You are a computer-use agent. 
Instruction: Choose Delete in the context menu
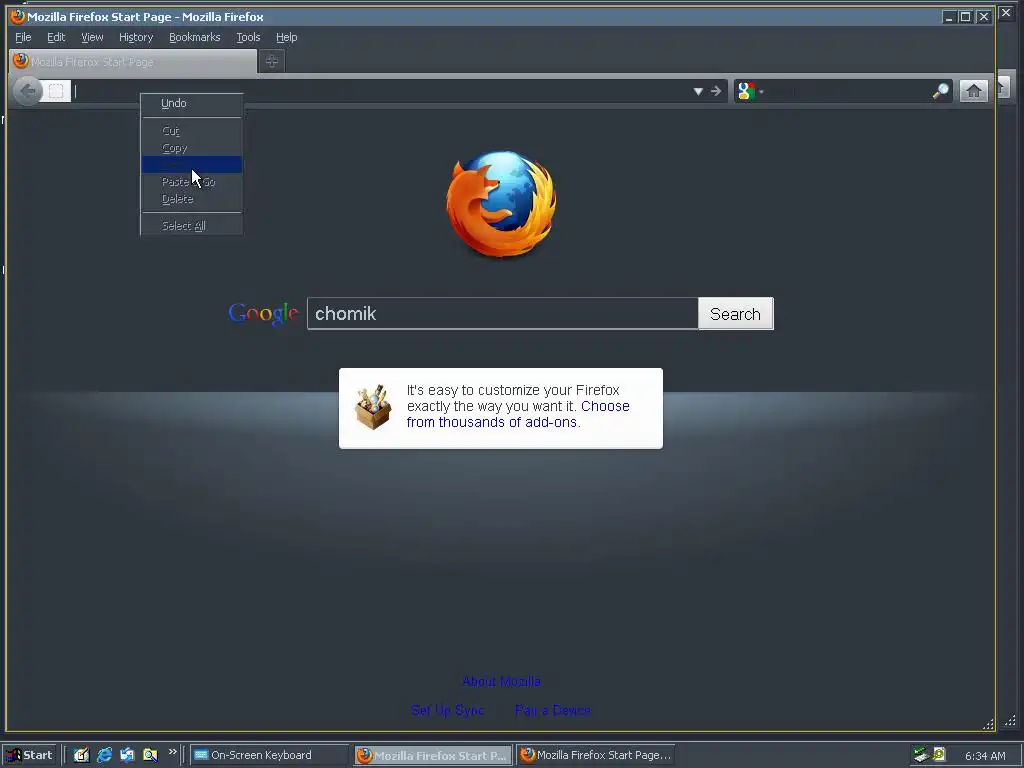click(x=191, y=199)
